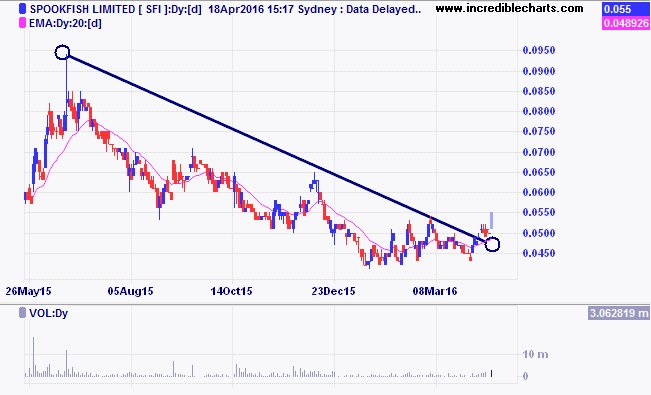The image size is (651, 395).
Task: Click the VOL:Dy volume panel label
Action: pos(49,313)
